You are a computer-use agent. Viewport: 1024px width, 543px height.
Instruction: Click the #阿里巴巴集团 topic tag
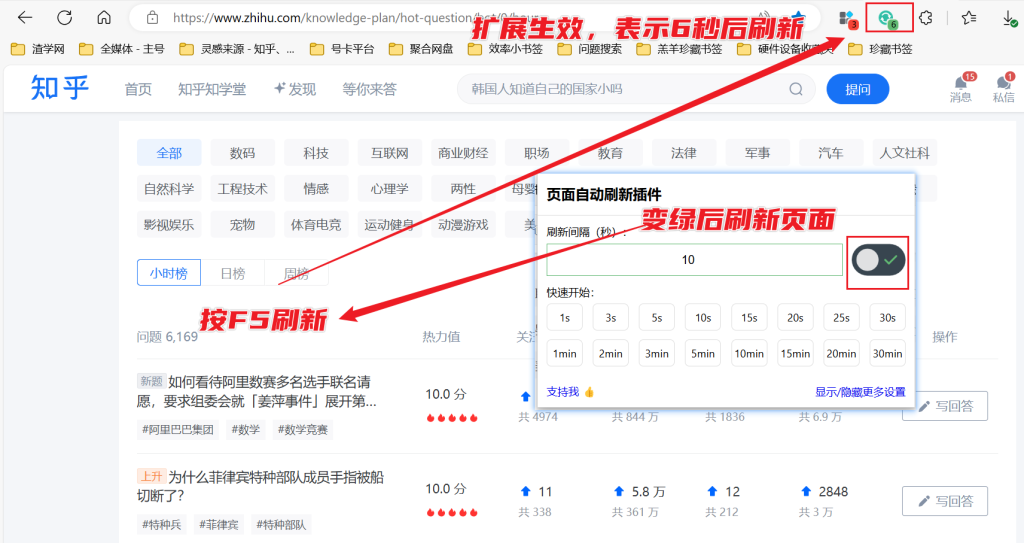178,429
